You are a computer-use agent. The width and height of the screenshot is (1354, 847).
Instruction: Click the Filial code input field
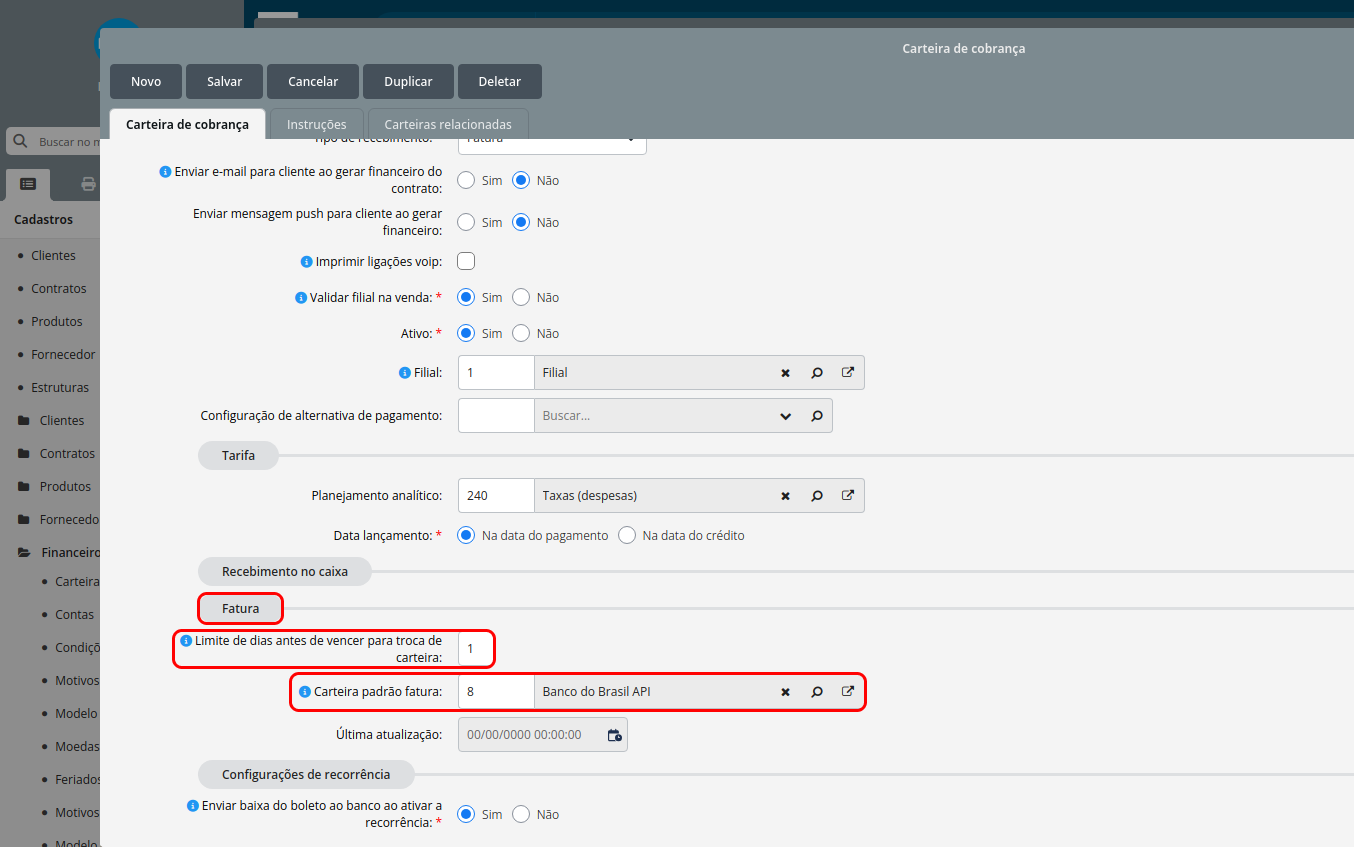click(496, 373)
